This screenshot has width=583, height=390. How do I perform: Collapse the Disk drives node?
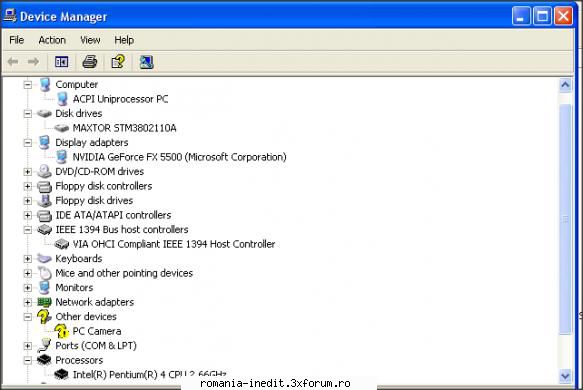point(28,114)
